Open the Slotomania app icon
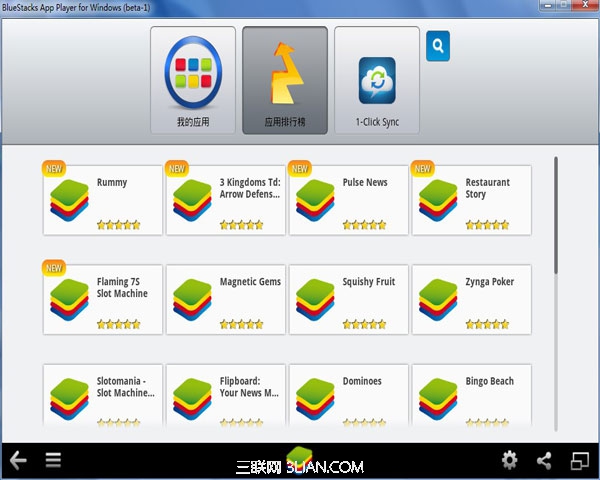Screen dimensions: 600x480 [x=69, y=399]
